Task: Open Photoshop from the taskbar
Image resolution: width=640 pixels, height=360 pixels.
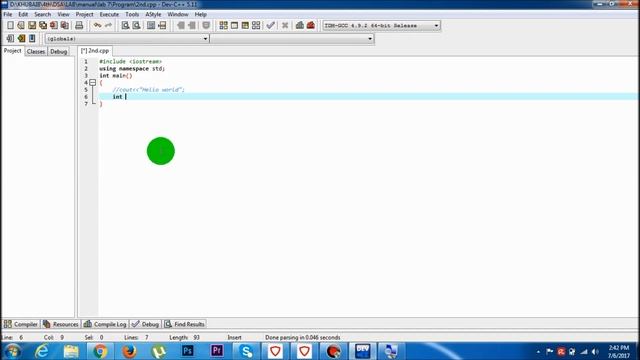Action: [x=188, y=351]
